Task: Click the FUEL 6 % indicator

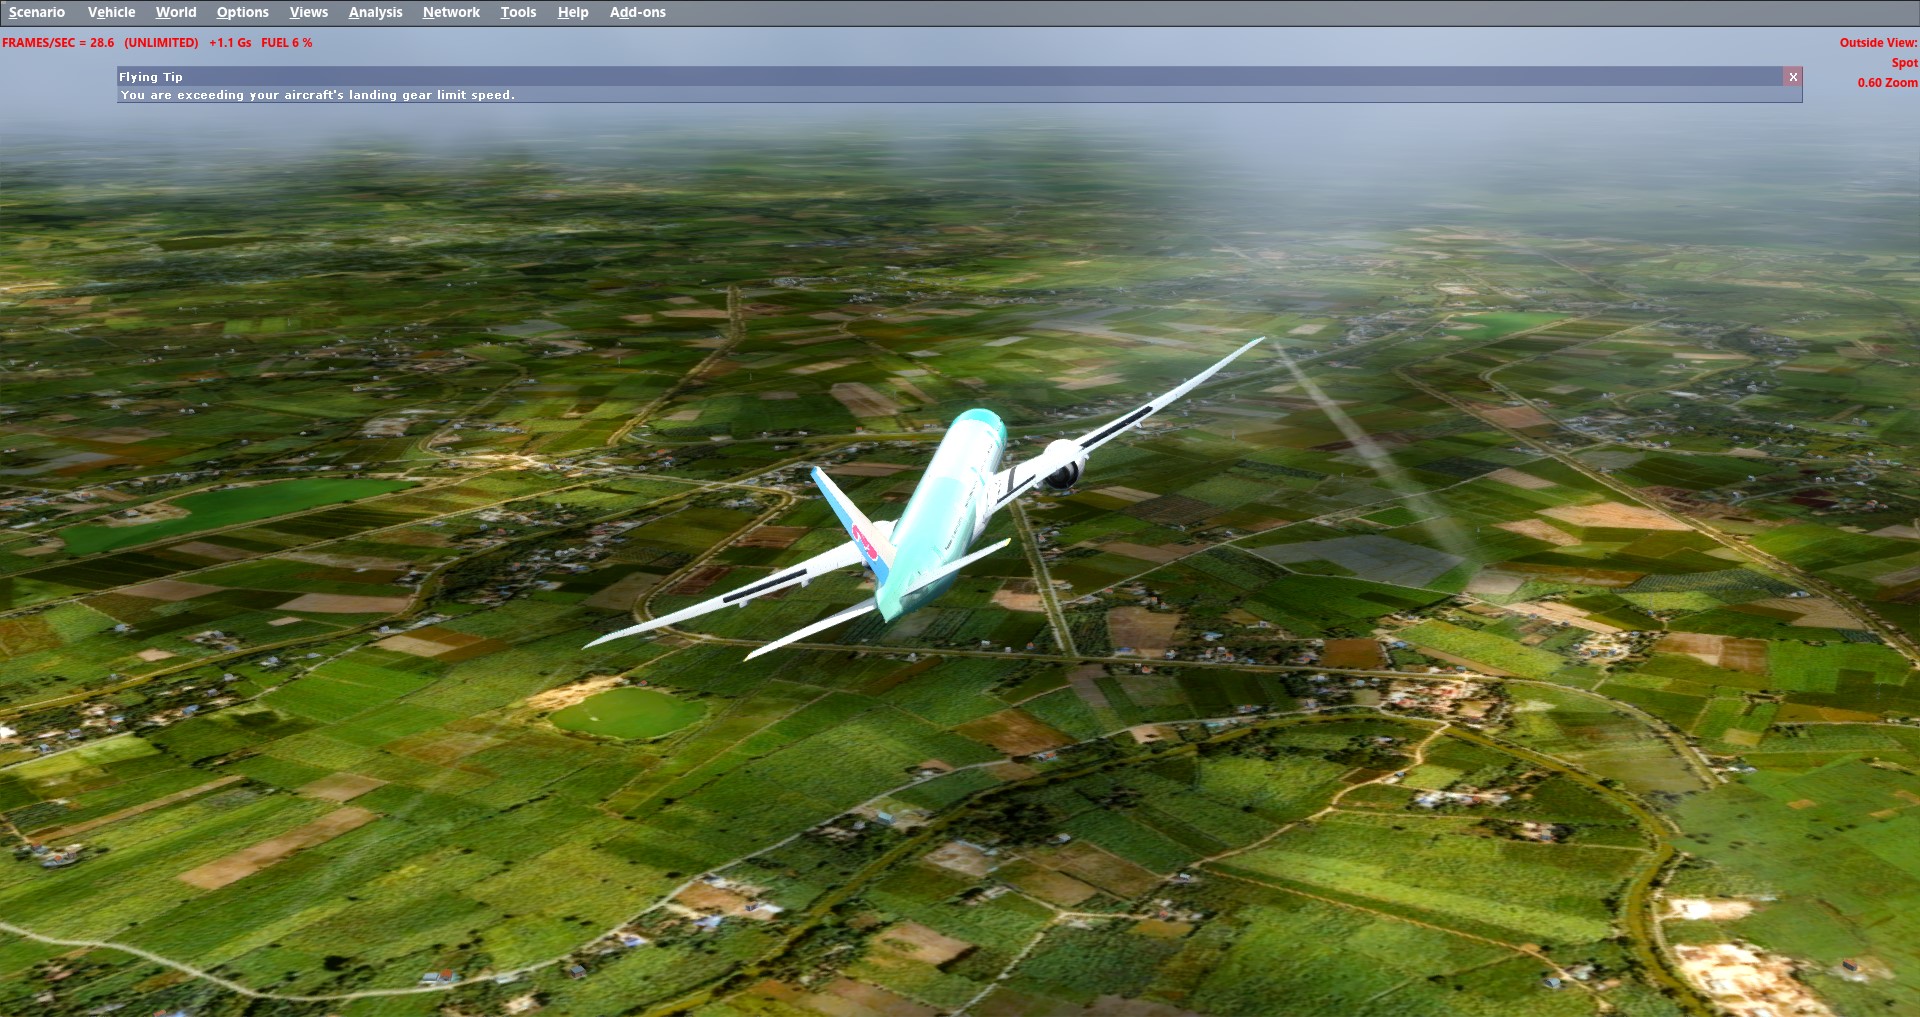Action: coord(287,43)
